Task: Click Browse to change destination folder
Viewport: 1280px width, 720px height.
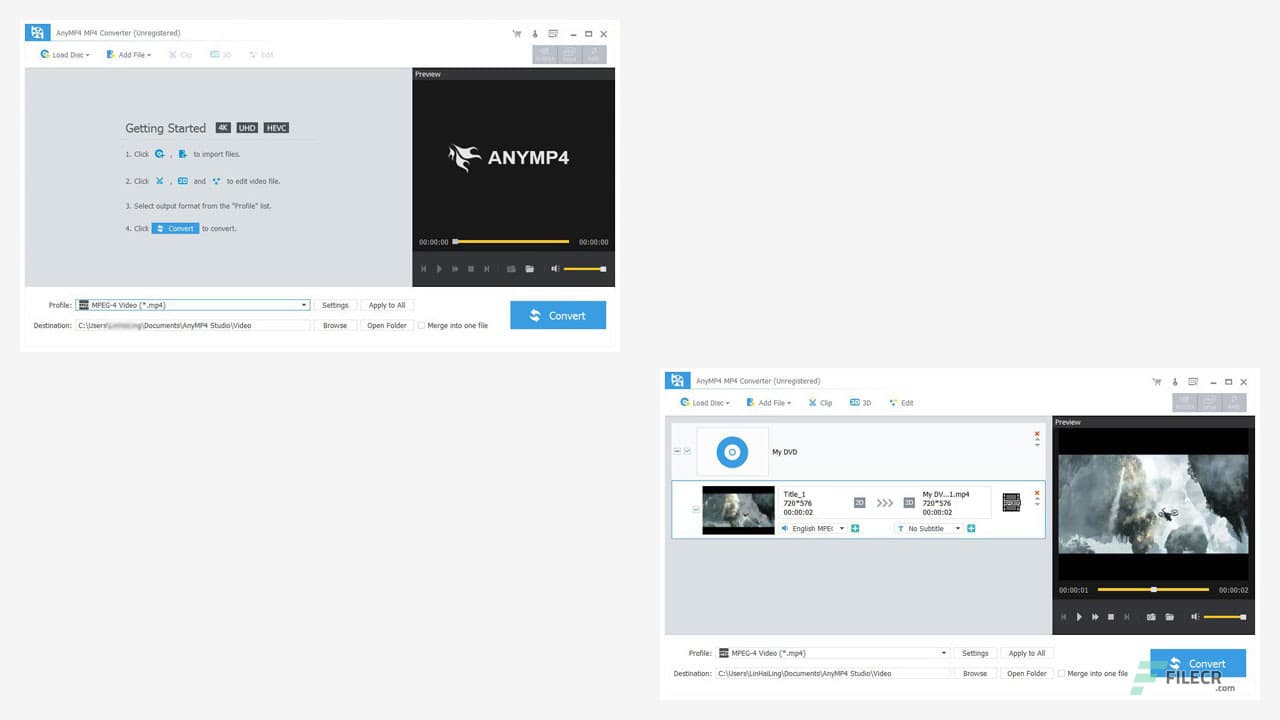Action: pos(975,673)
